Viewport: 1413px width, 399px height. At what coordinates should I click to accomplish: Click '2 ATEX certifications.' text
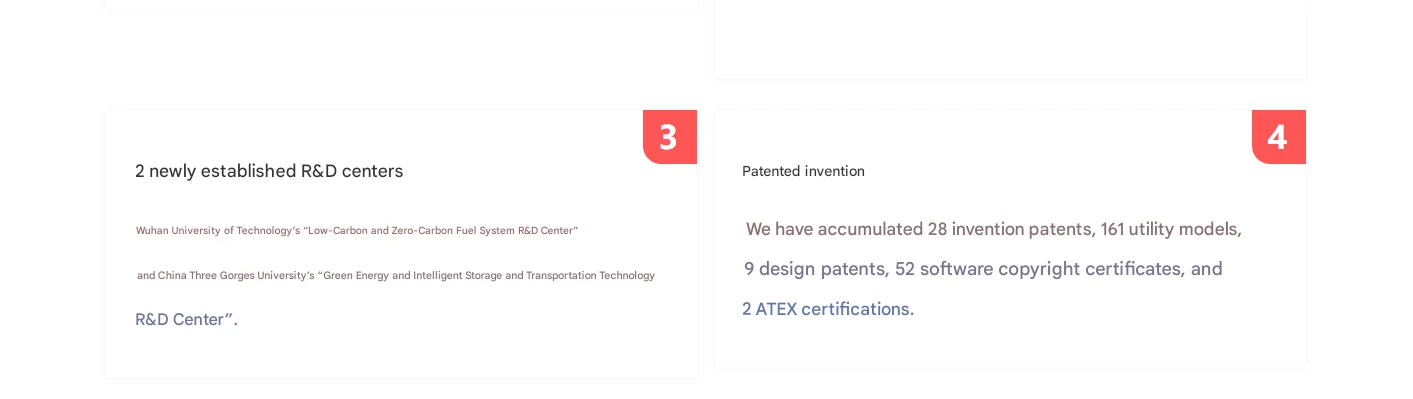[x=828, y=309]
